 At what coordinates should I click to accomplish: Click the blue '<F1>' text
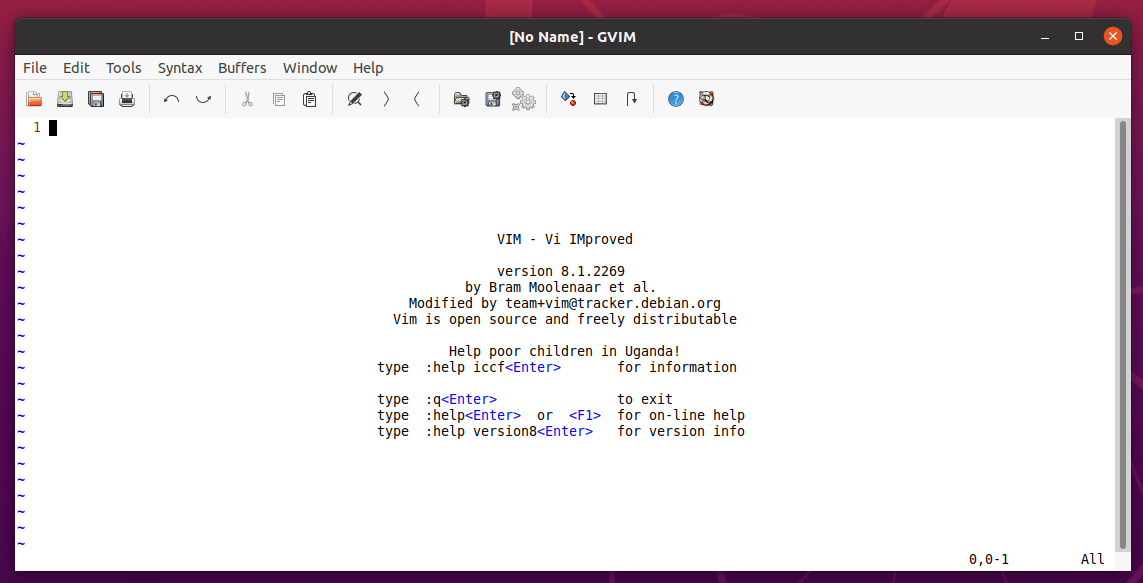click(x=585, y=415)
